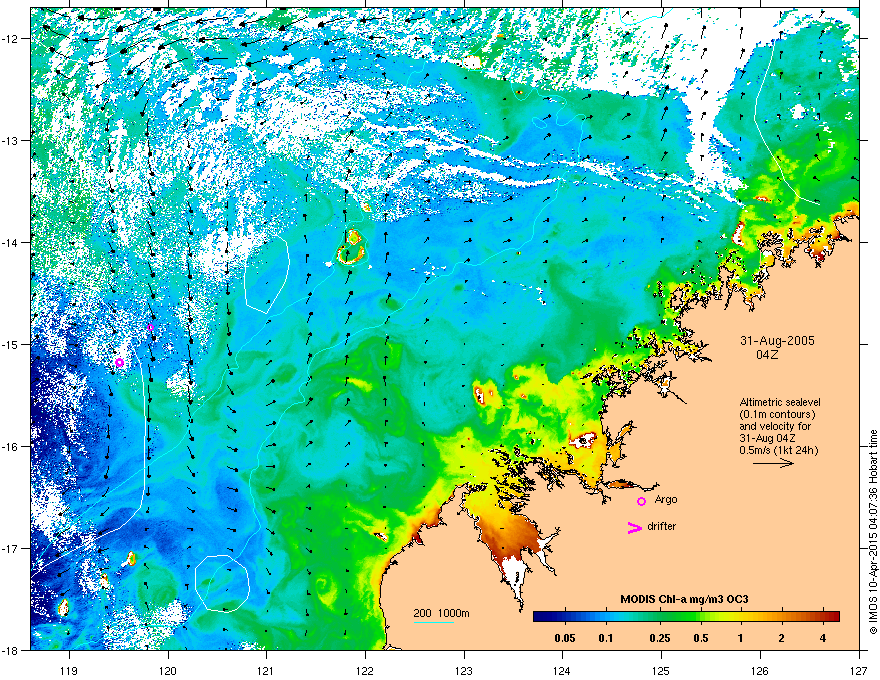
Task: Click the magenta Argo legend circle
Action: pos(641,501)
